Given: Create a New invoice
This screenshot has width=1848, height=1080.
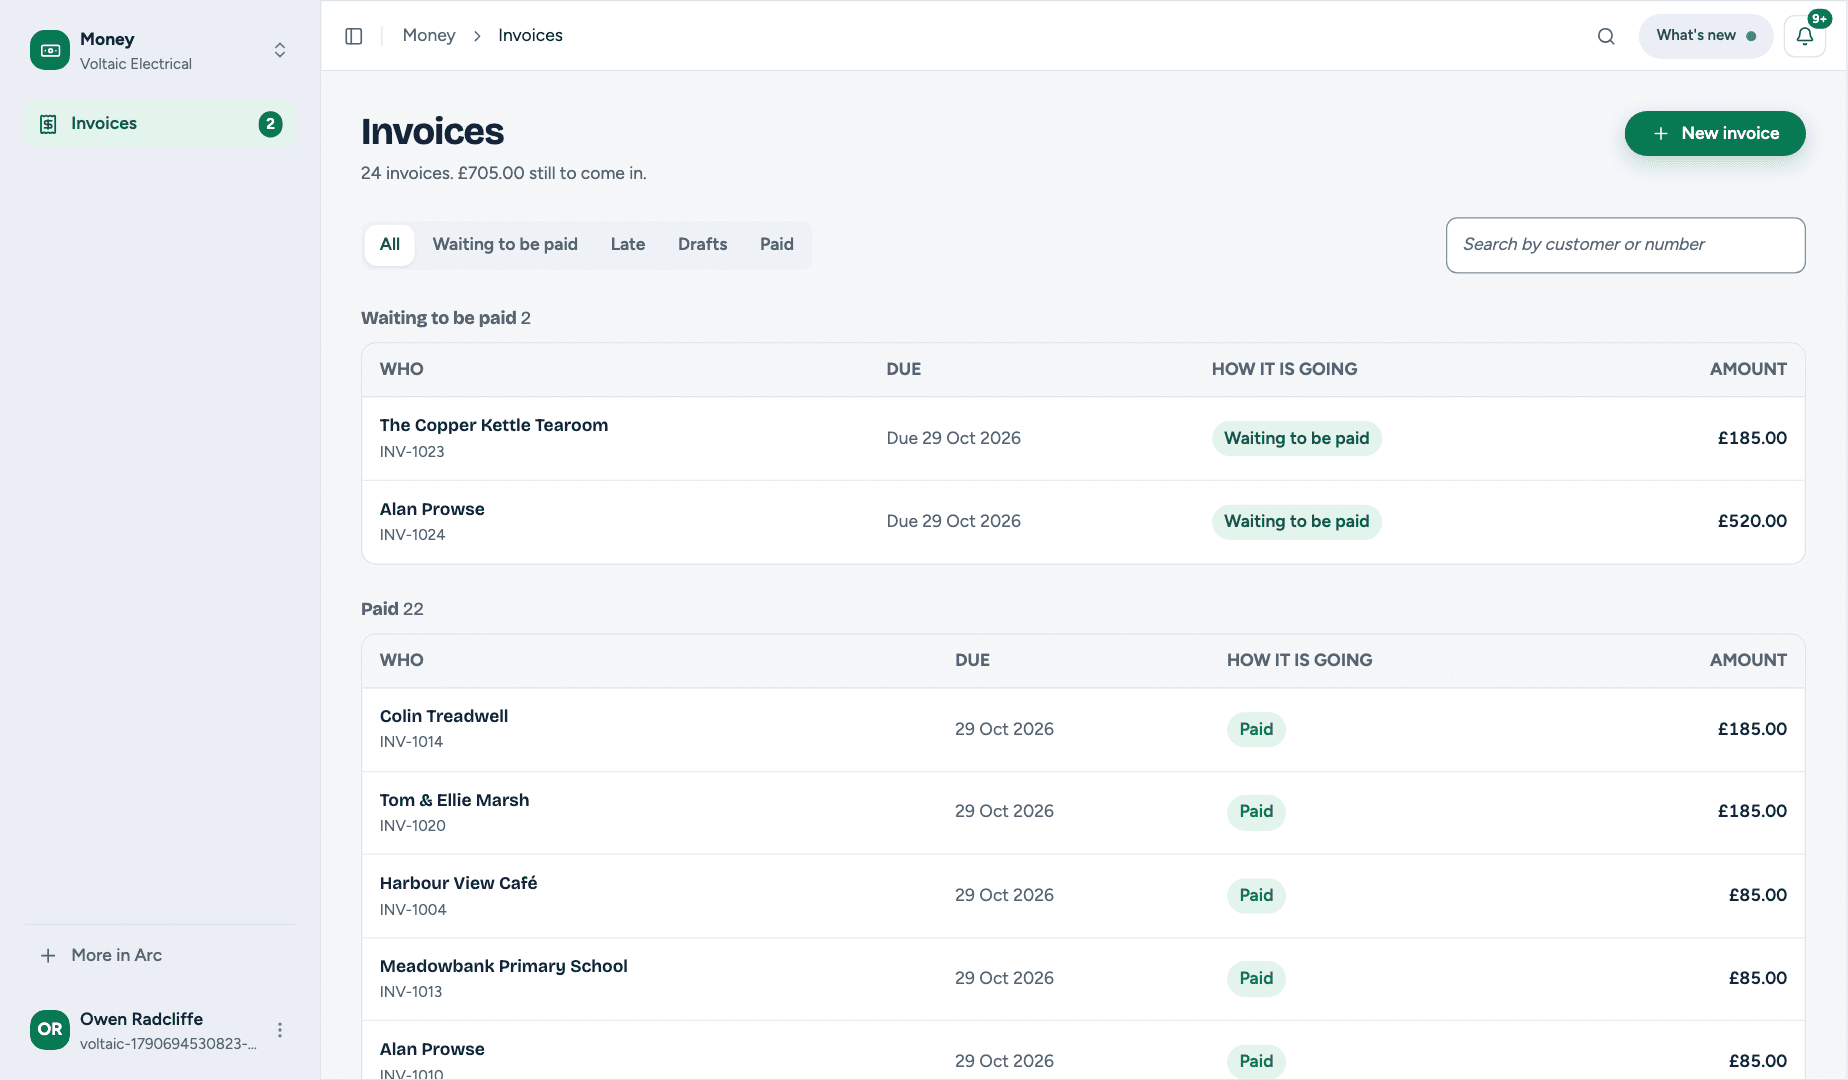Looking at the screenshot, I should (x=1715, y=134).
